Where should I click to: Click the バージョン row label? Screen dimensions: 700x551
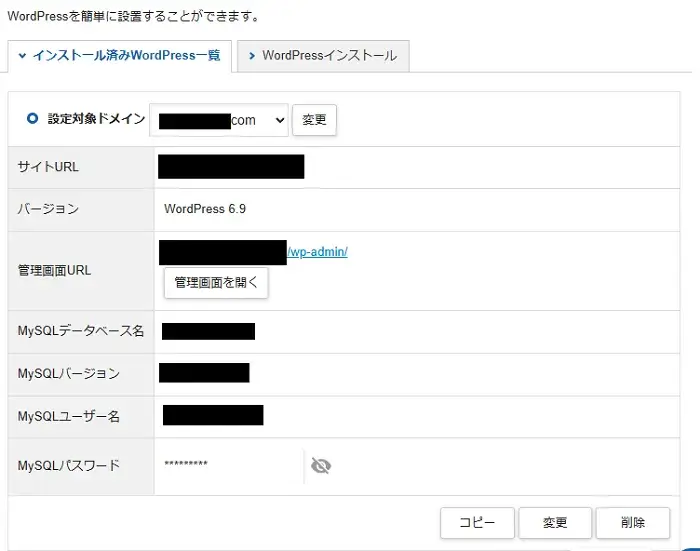click(48, 209)
